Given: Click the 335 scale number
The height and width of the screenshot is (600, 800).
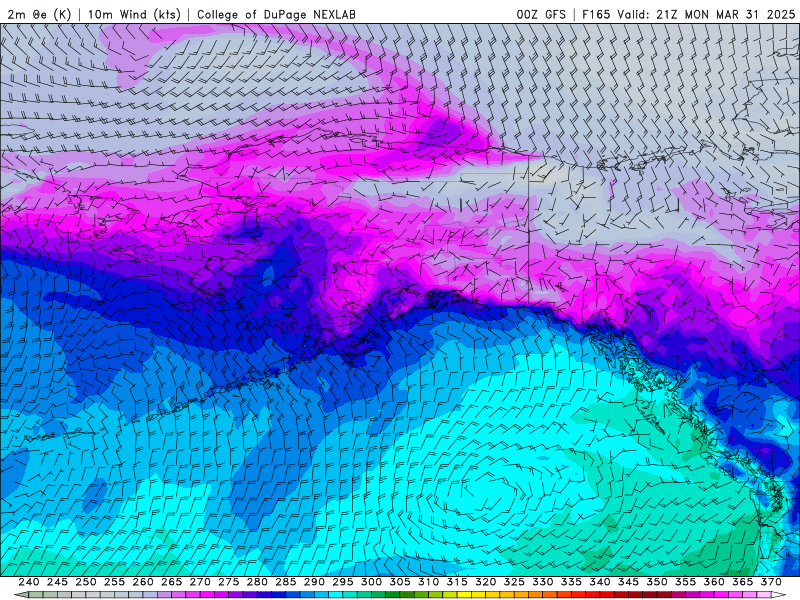Looking at the screenshot, I should click(571, 582).
